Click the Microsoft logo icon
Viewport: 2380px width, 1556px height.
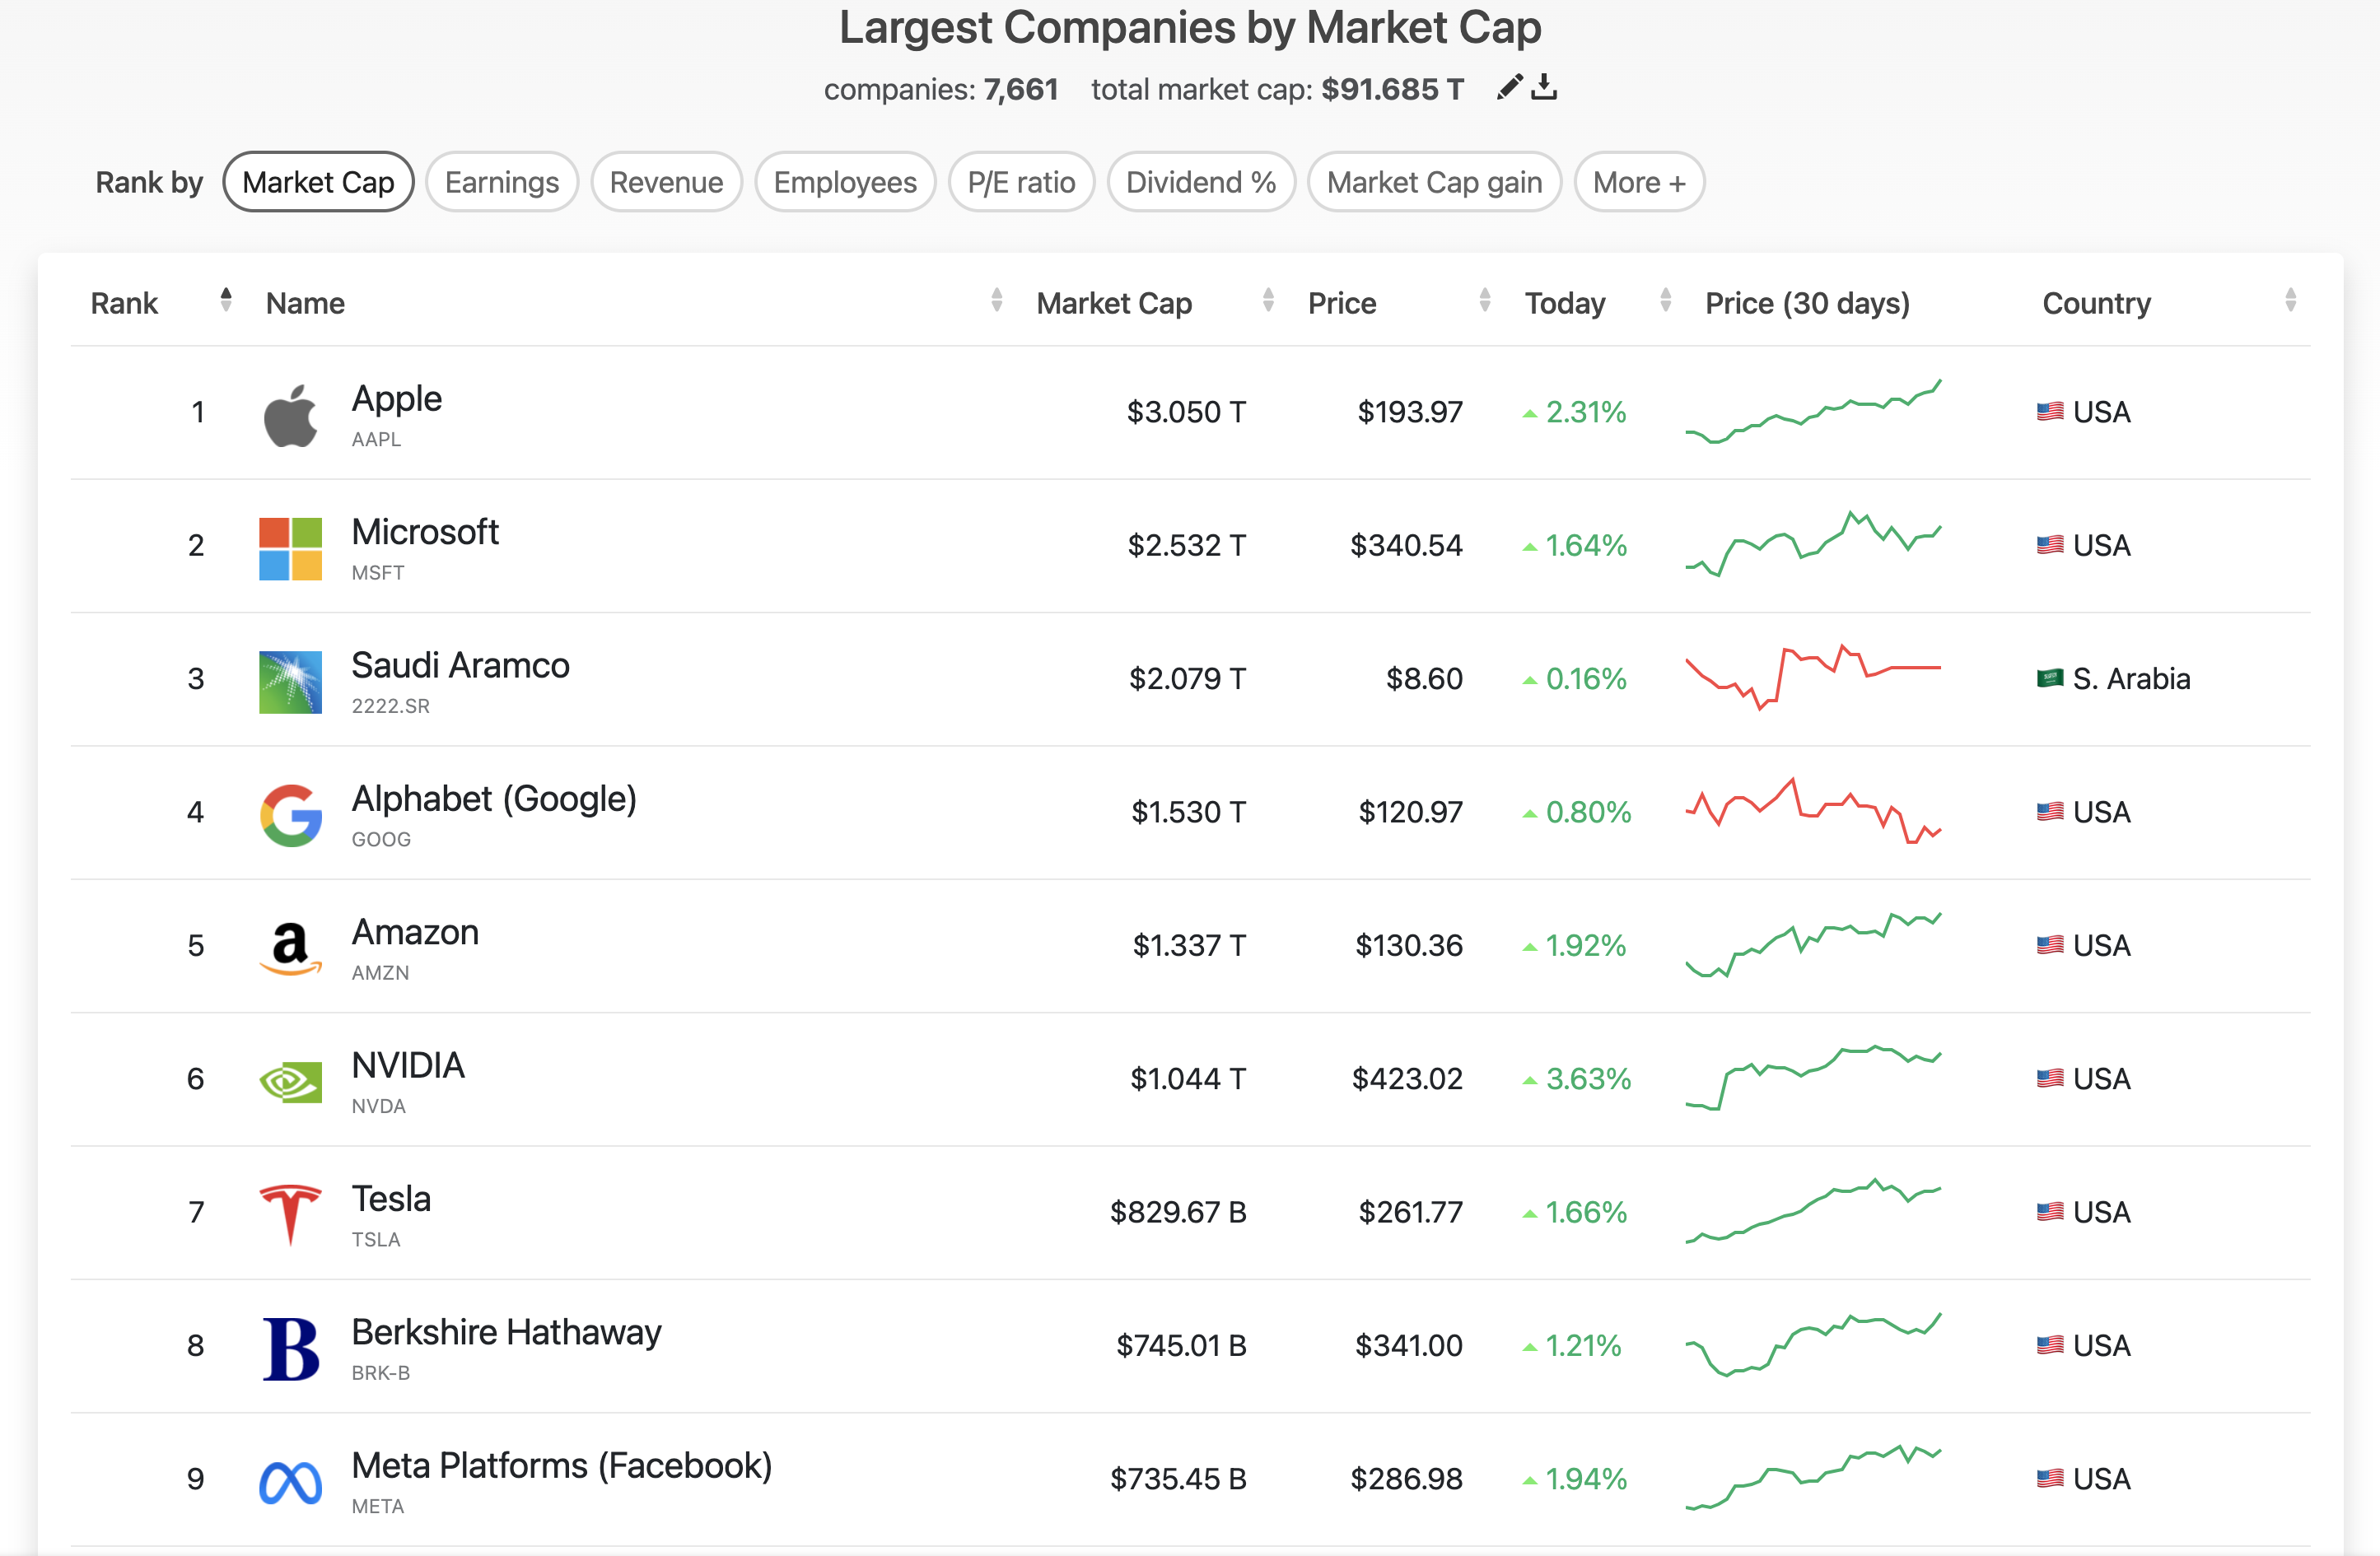coord(290,548)
